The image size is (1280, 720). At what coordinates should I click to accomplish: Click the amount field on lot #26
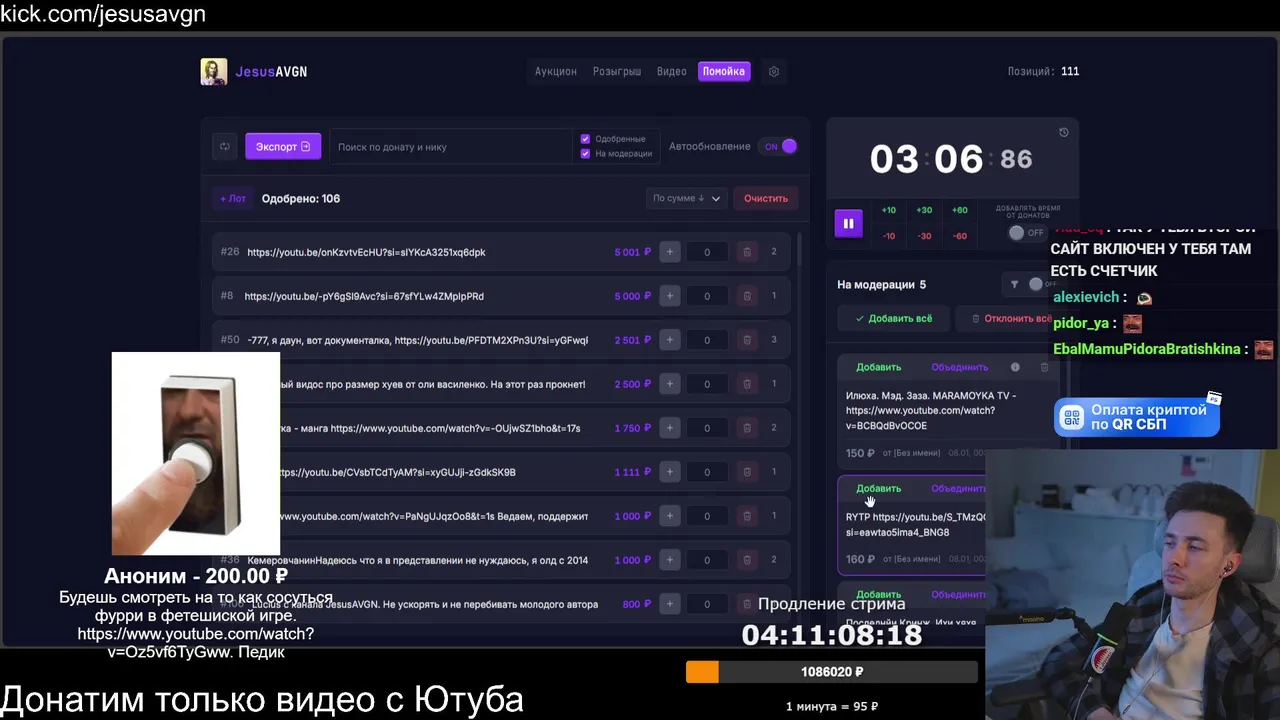point(707,252)
